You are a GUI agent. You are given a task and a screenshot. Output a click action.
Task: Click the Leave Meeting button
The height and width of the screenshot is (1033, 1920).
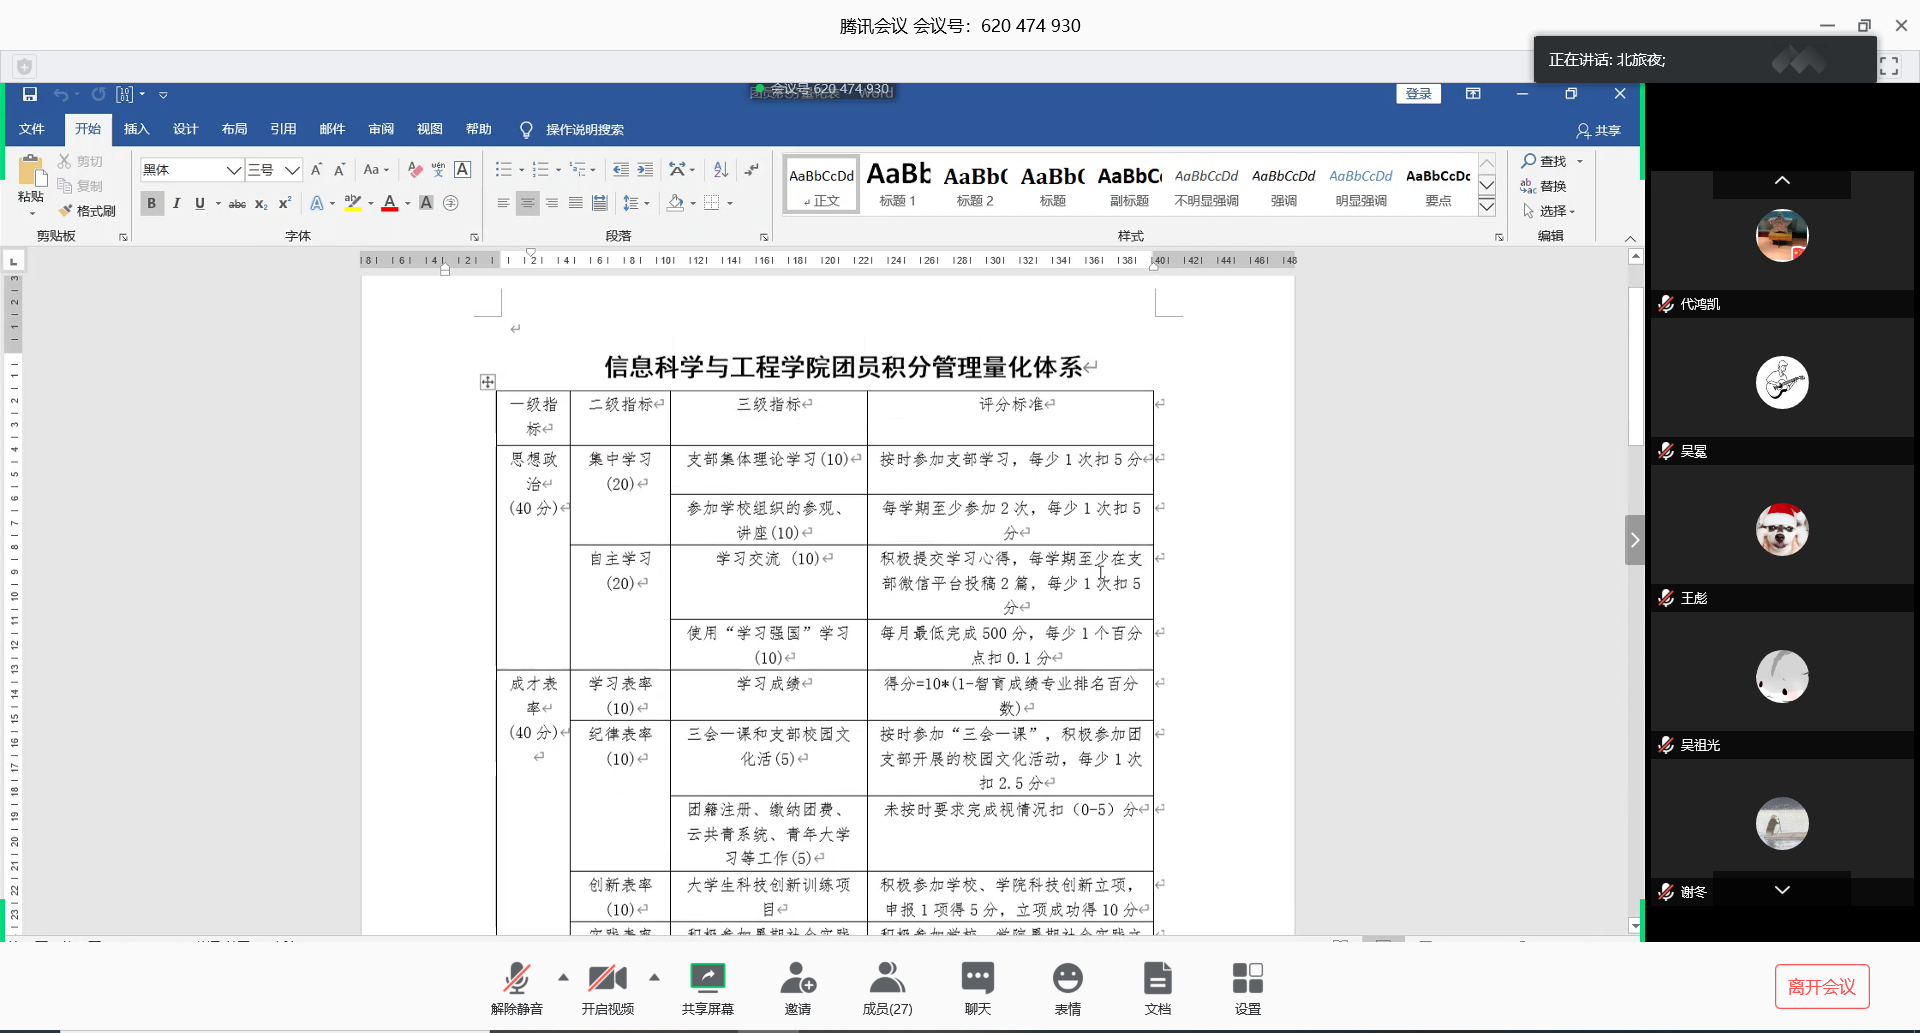click(x=1821, y=987)
